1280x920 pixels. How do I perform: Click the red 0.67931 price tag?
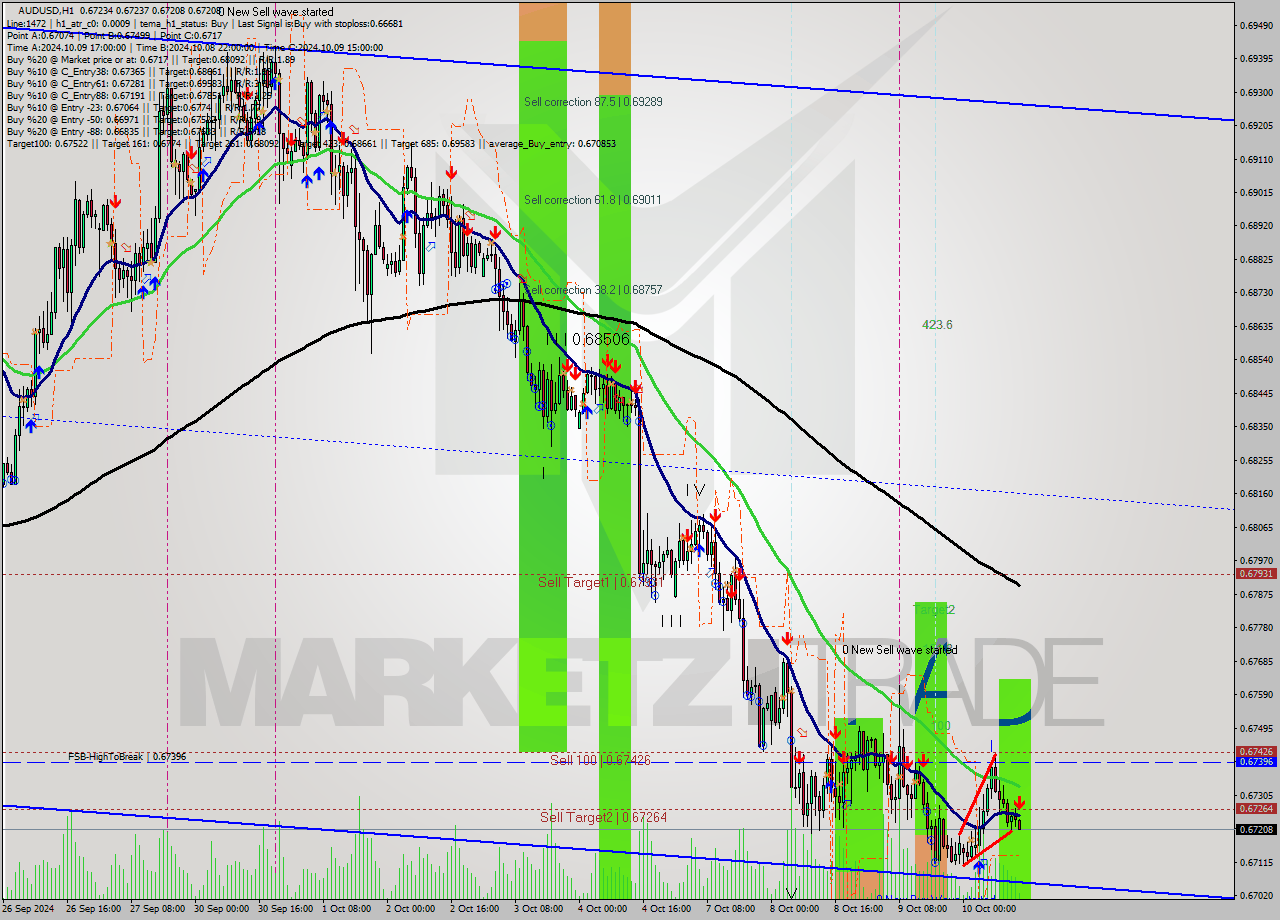1256,574
